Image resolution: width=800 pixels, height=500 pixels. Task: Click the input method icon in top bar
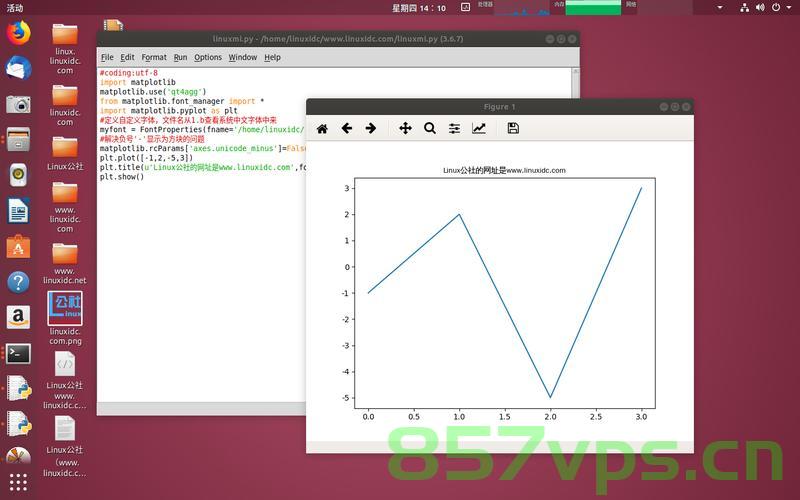tap(465, 7)
